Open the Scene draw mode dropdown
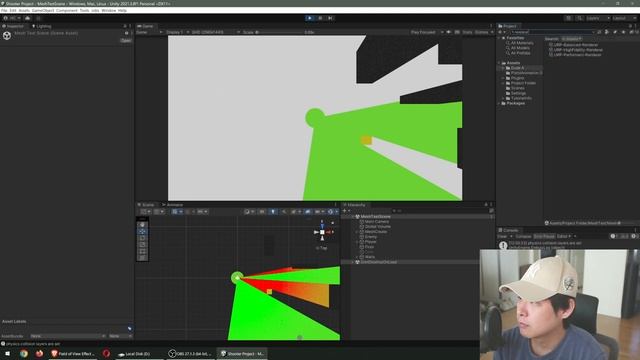This screenshot has height=360, width=640. point(249,211)
